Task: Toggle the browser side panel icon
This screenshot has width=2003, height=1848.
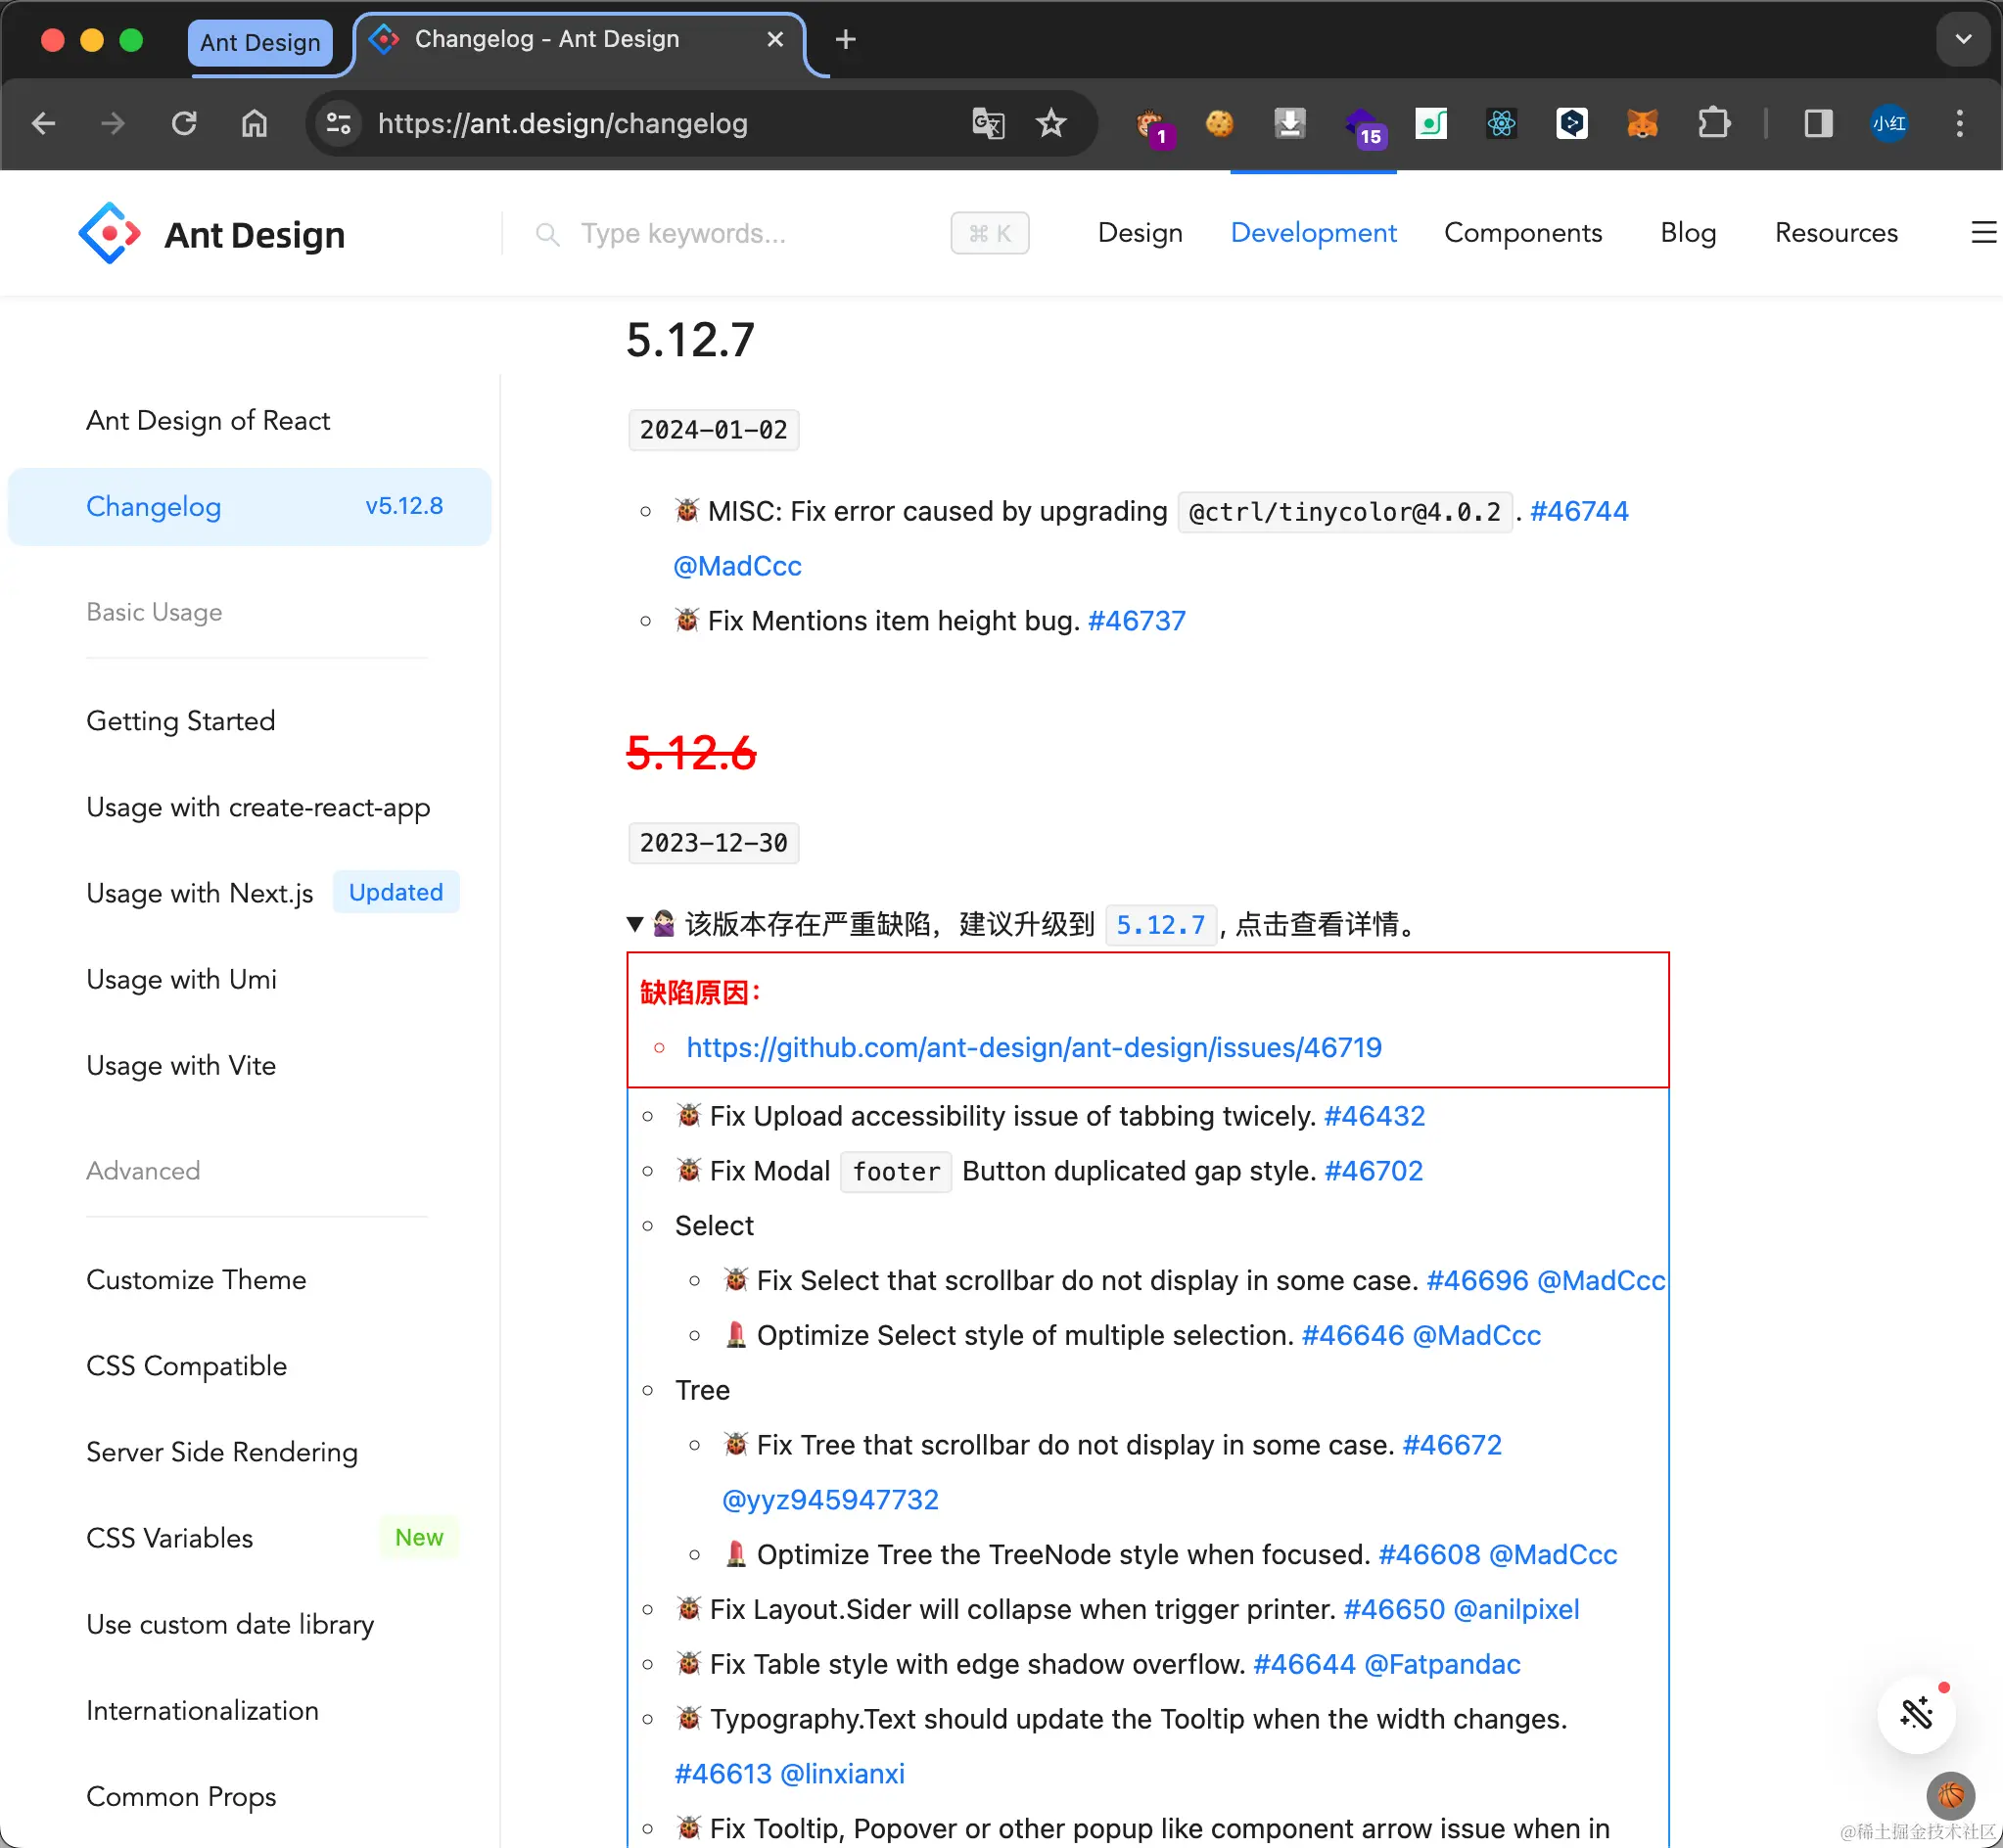Action: 1818,123
